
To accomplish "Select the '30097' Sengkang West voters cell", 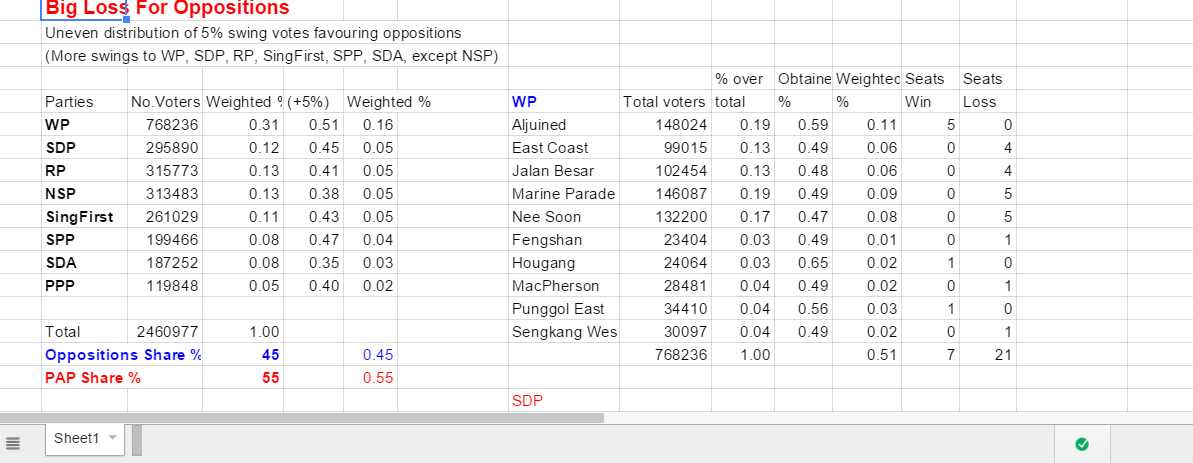I will (x=666, y=331).
